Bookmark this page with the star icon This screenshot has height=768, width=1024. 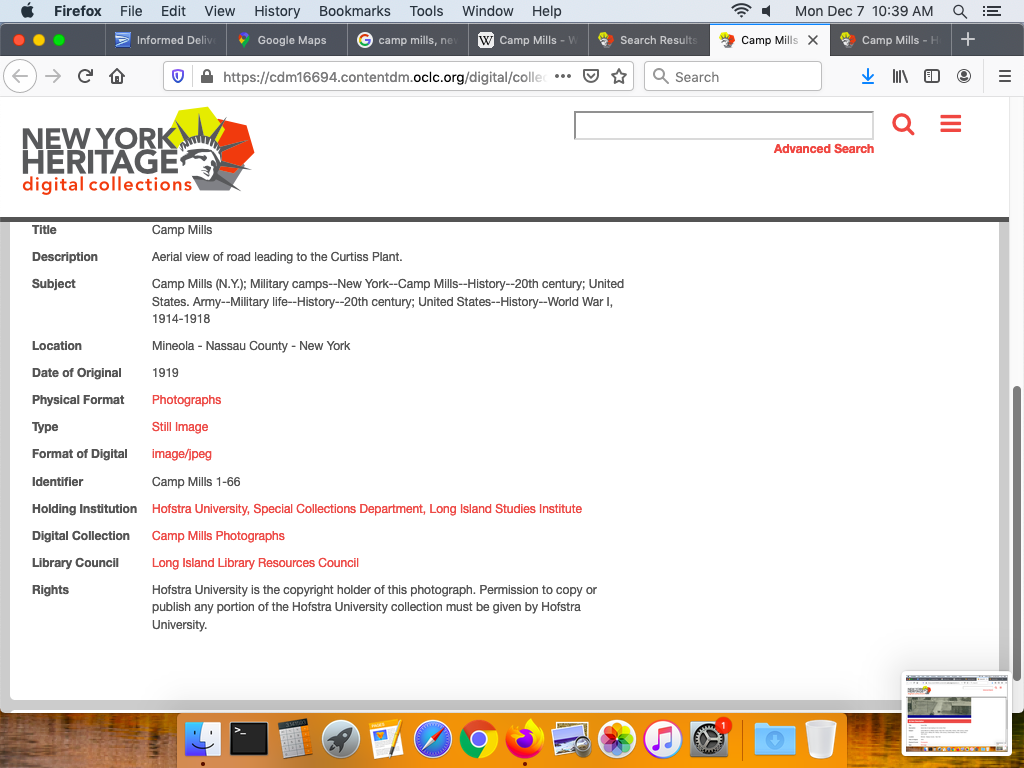pyautogui.click(x=619, y=77)
